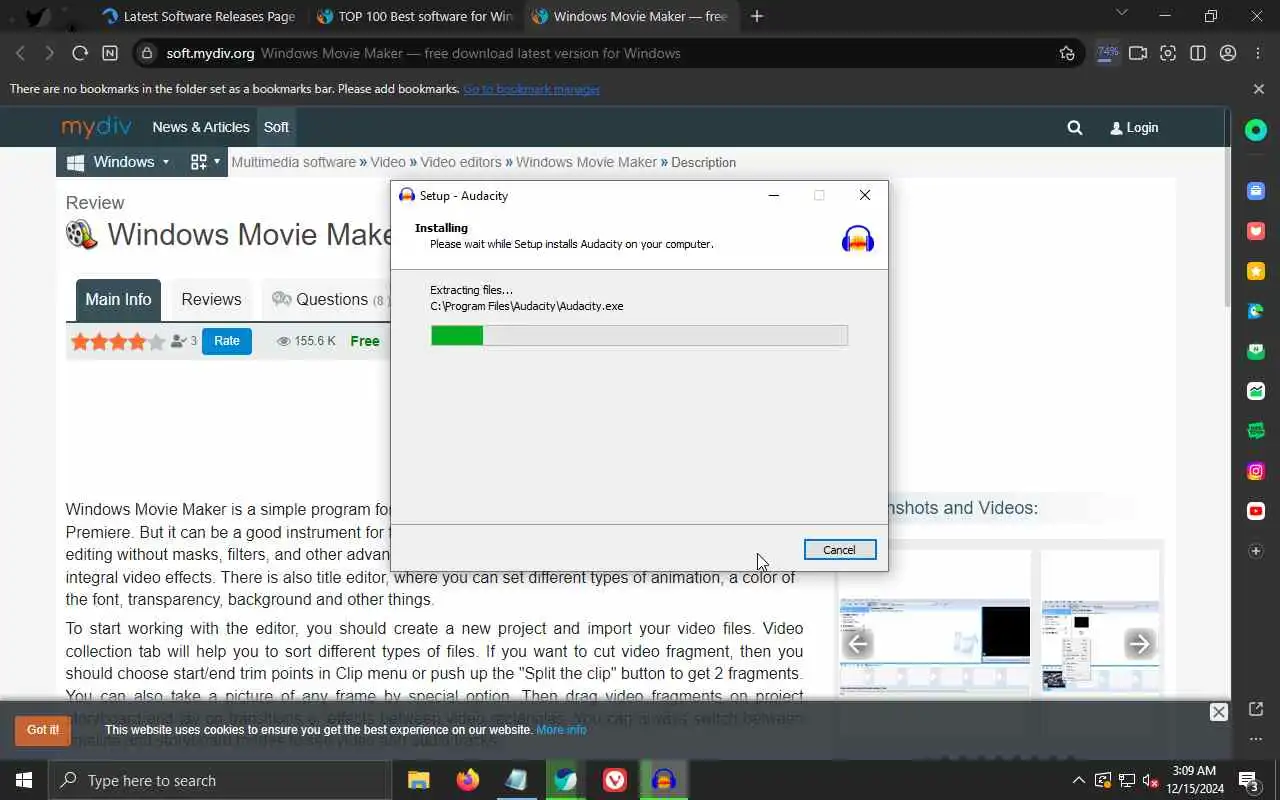
Task: Click the green circle sidebar icon
Action: [x=1256, y=130]
